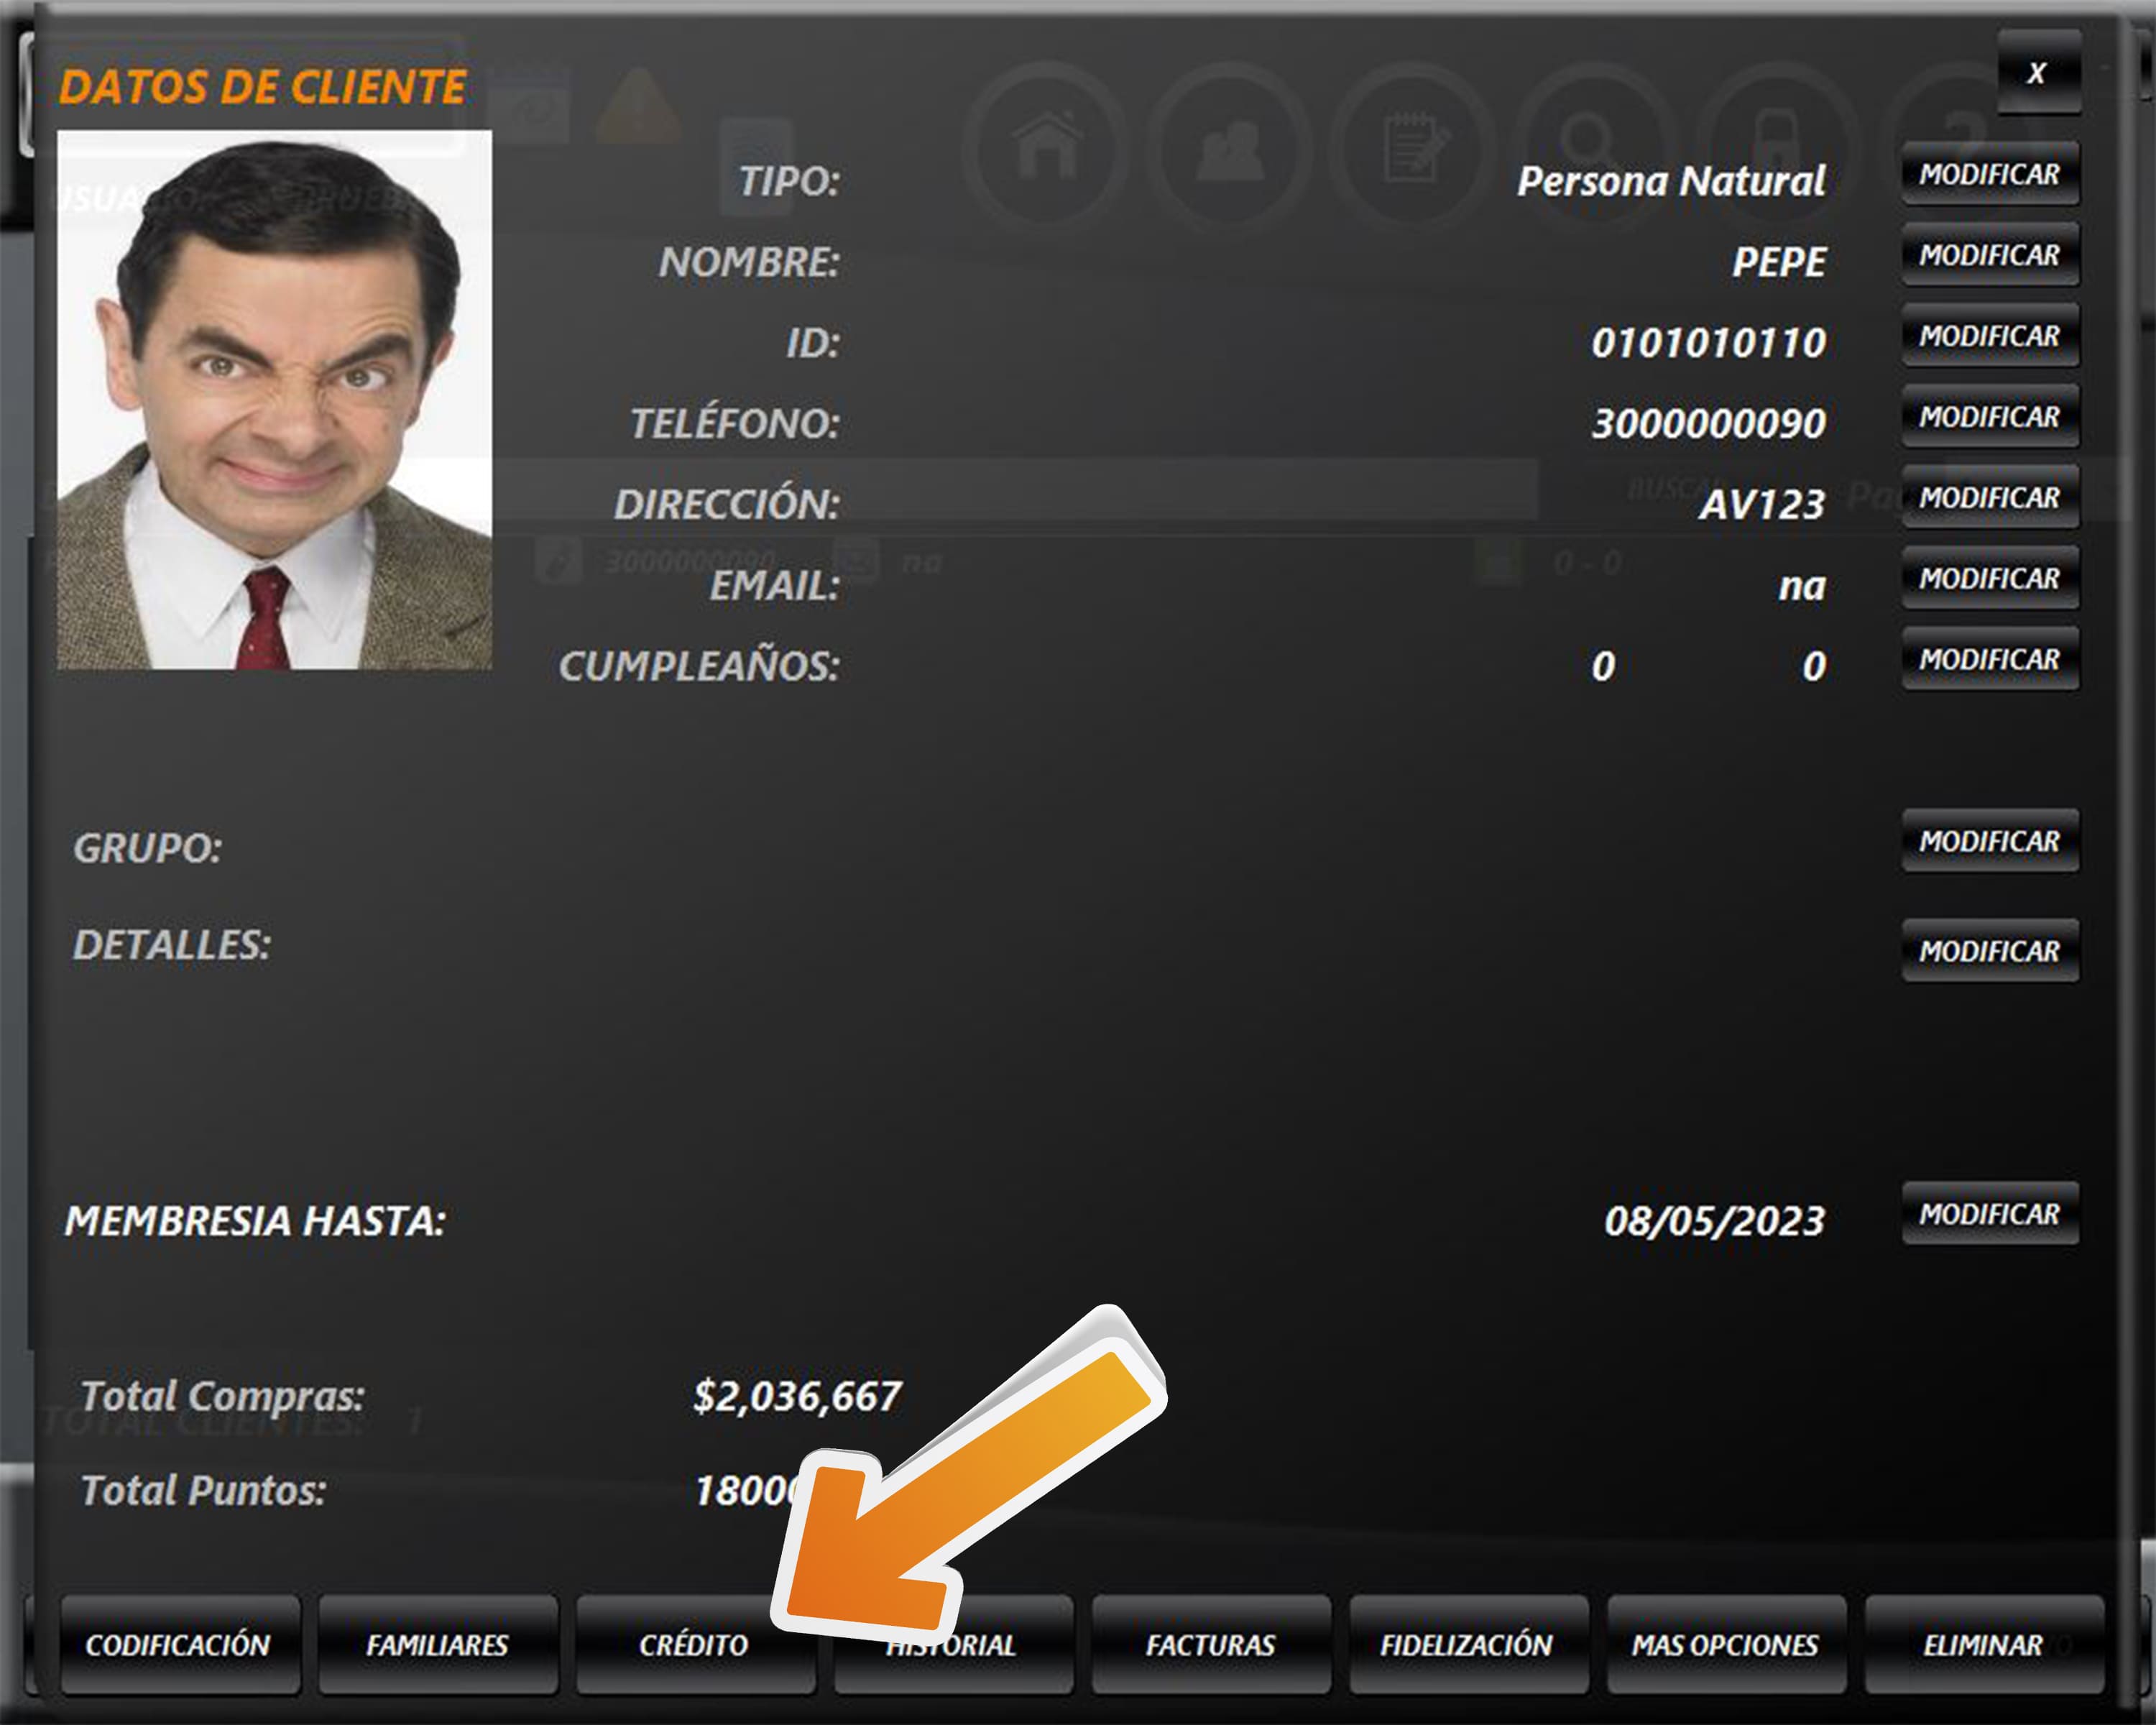2156x1725 pixels.
Task: Close the Datos de Cliente dialog
Action: tap(2038, 73)
